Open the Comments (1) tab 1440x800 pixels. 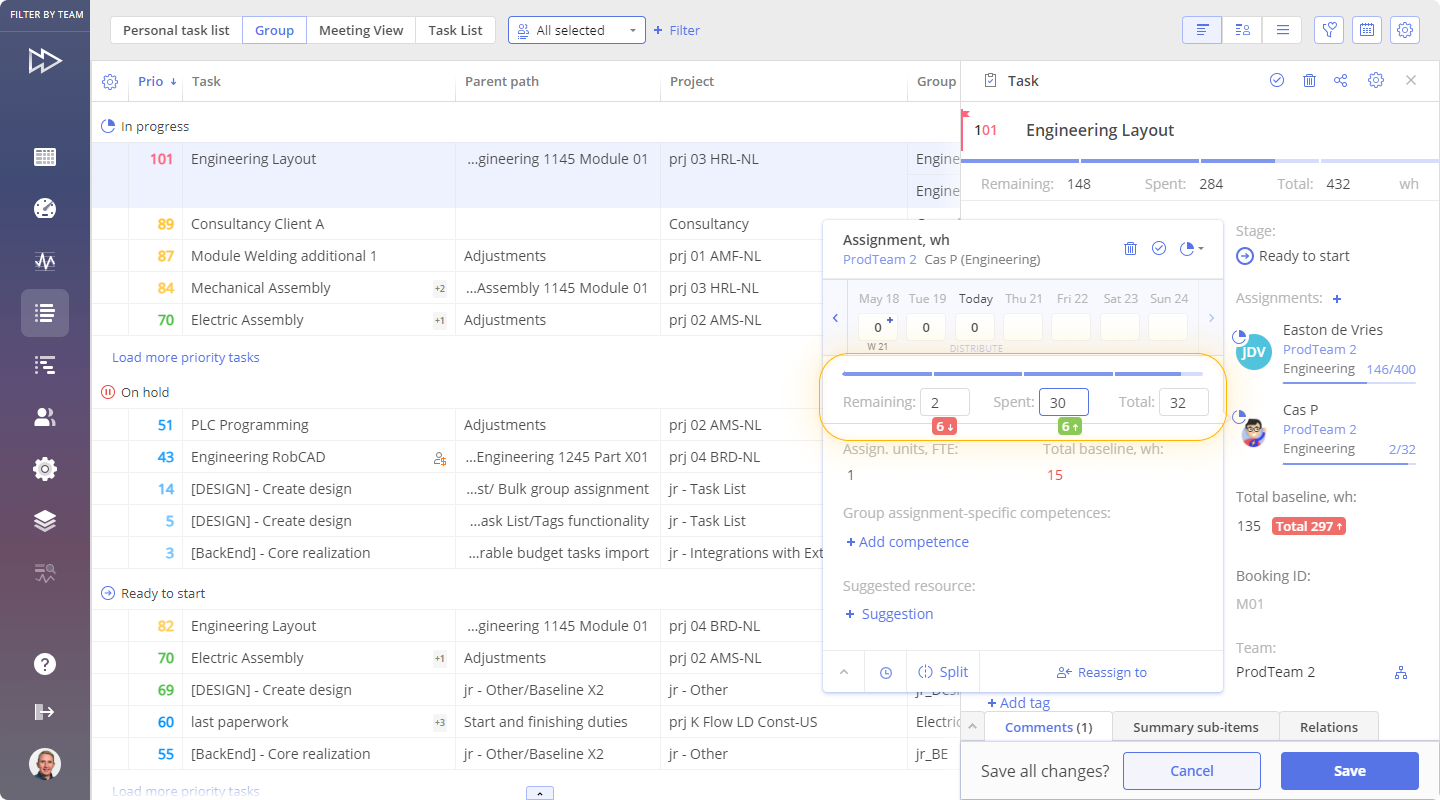[x=1048, y=727]
